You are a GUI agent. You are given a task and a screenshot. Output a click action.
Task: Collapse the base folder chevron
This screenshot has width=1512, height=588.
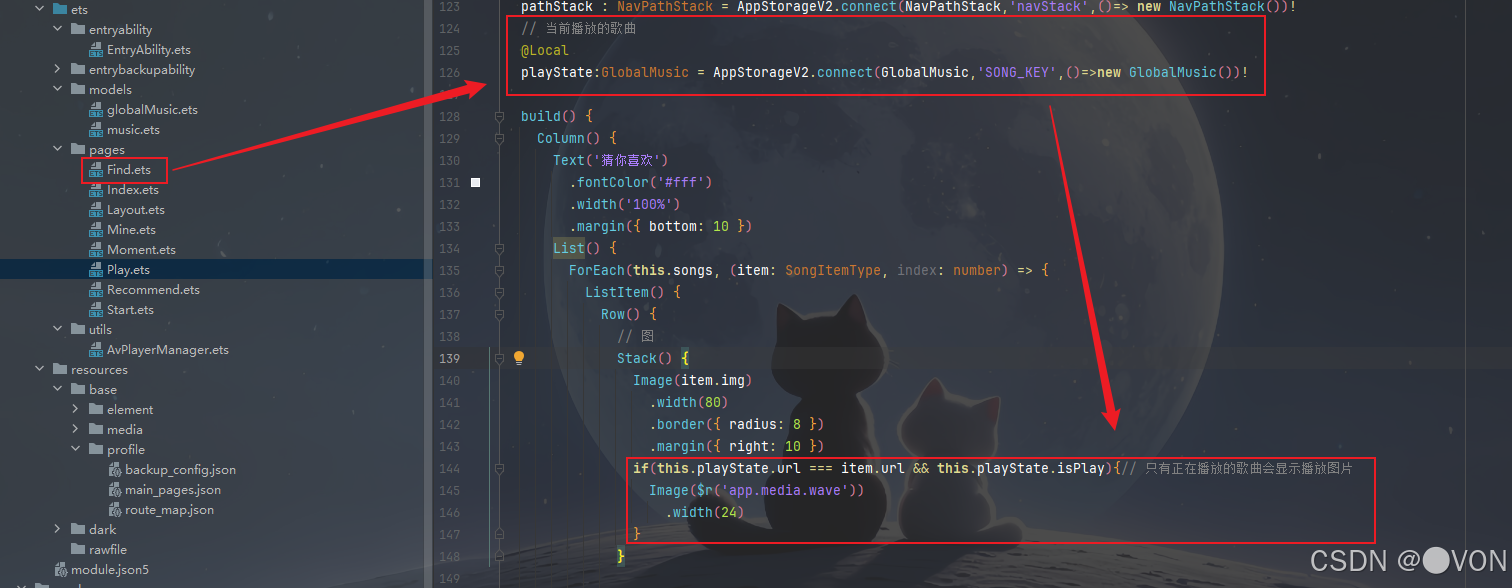click(x=58, y=389)
